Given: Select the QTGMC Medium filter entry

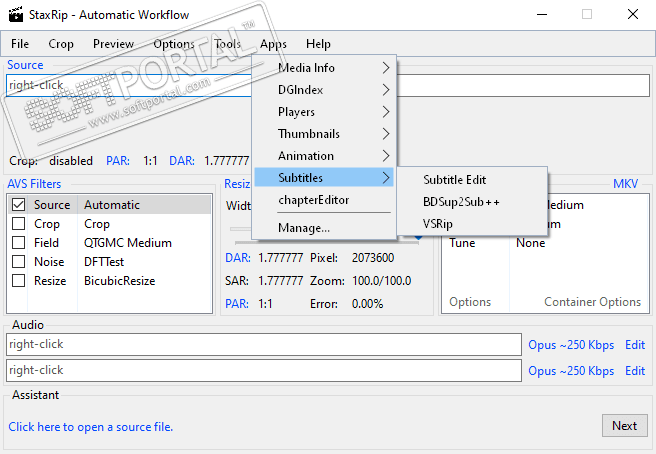Looking at the screenshot, I should (x=128, y=243).
